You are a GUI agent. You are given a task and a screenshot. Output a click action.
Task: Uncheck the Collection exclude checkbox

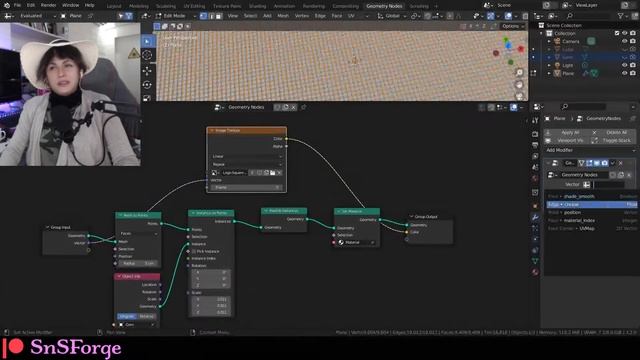[617, 33]
